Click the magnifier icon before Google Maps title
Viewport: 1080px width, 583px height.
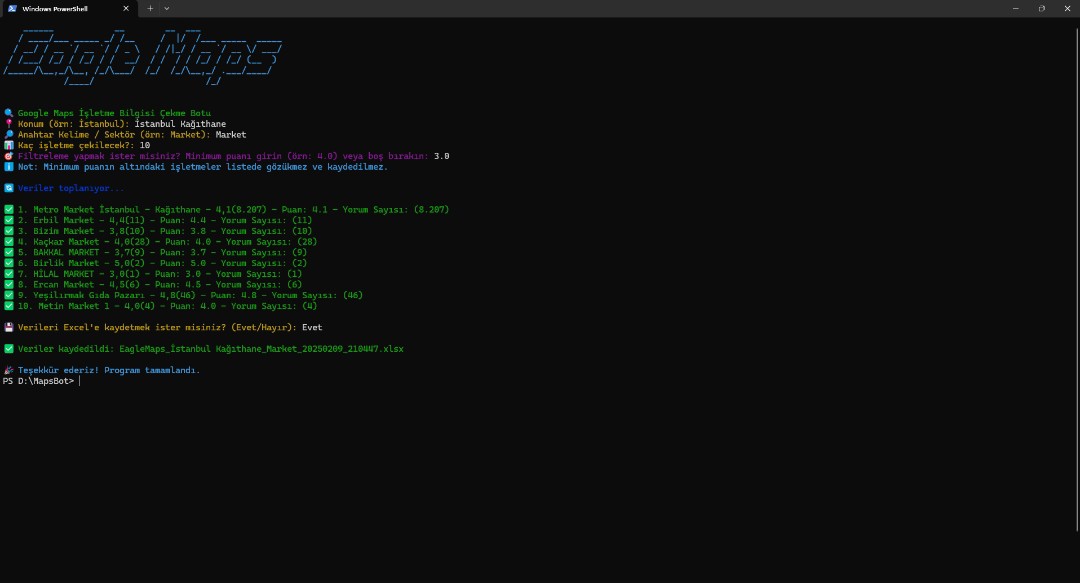tap(9, 113)
